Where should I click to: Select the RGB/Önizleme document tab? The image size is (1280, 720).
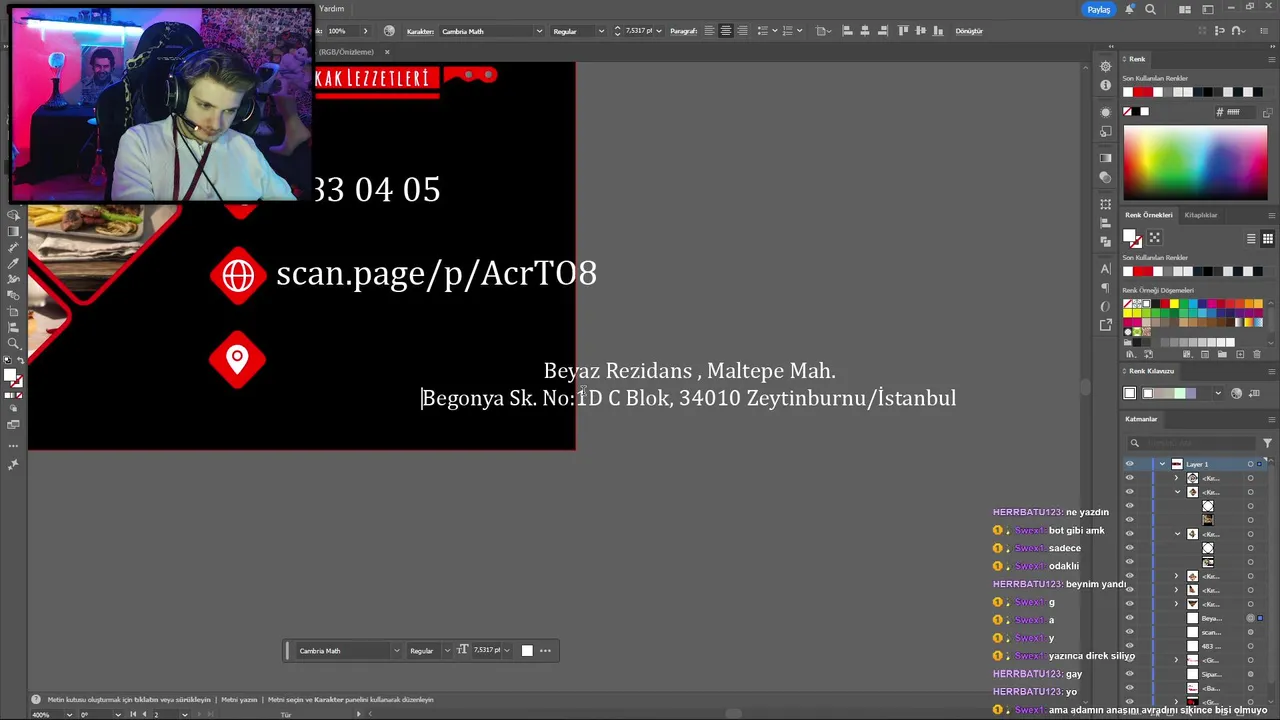pyautogui.click(x=347, y=52)
